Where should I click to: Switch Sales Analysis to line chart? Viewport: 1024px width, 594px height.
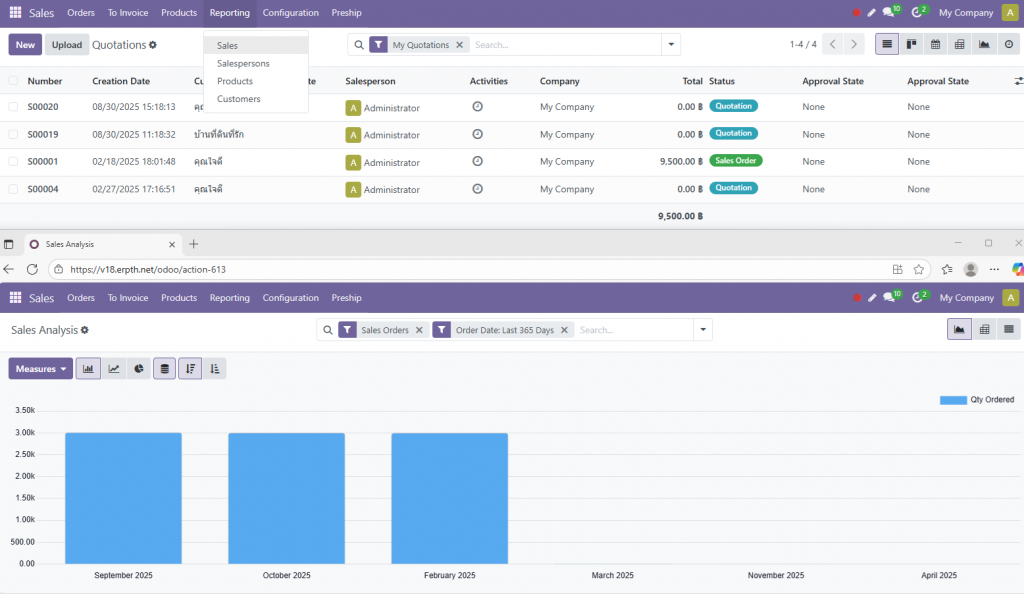pos(114,369)
